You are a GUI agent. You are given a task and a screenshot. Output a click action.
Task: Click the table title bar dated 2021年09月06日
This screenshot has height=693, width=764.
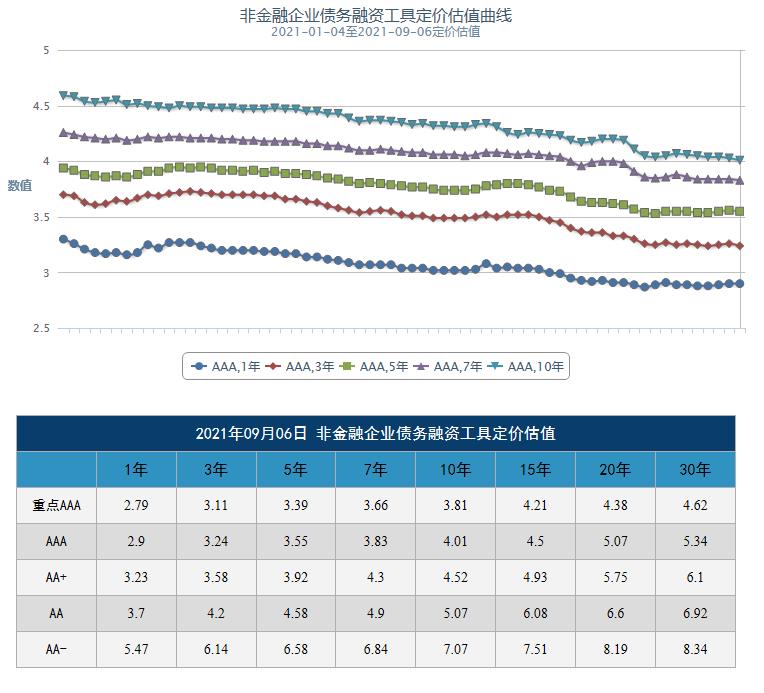click(376, 433)
